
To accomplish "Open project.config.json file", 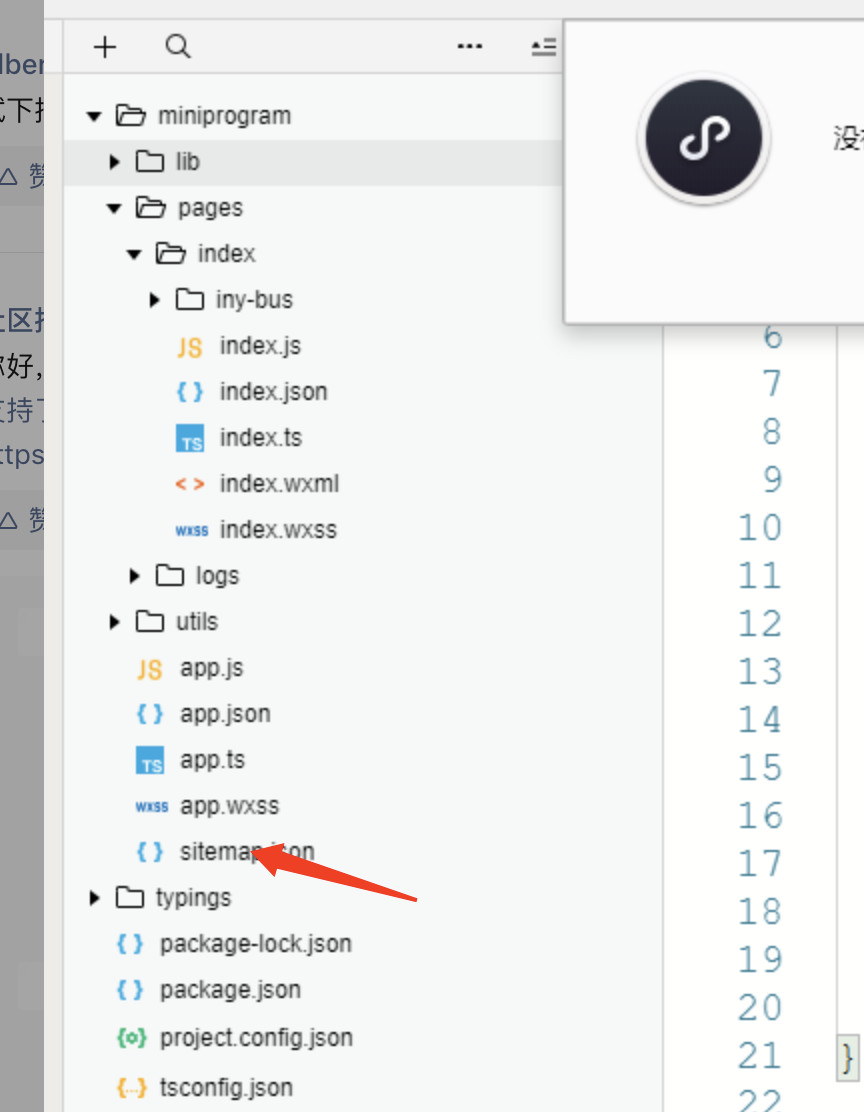I will pyautogui.click(x=256, y=1038).
